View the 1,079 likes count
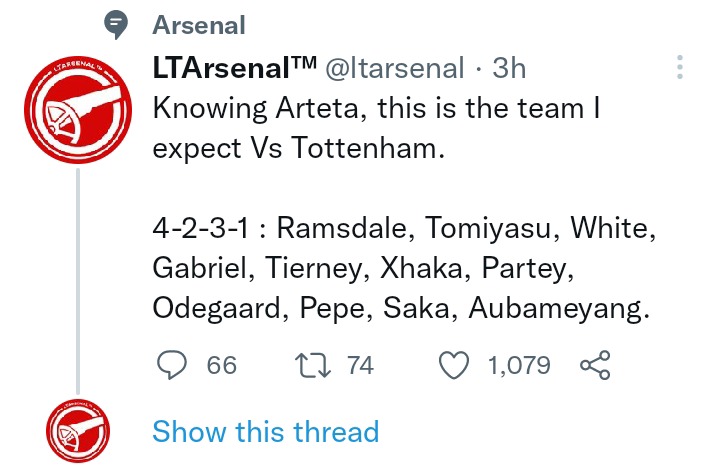Screen dimensions: 720x469 click(x=519, y=366)
